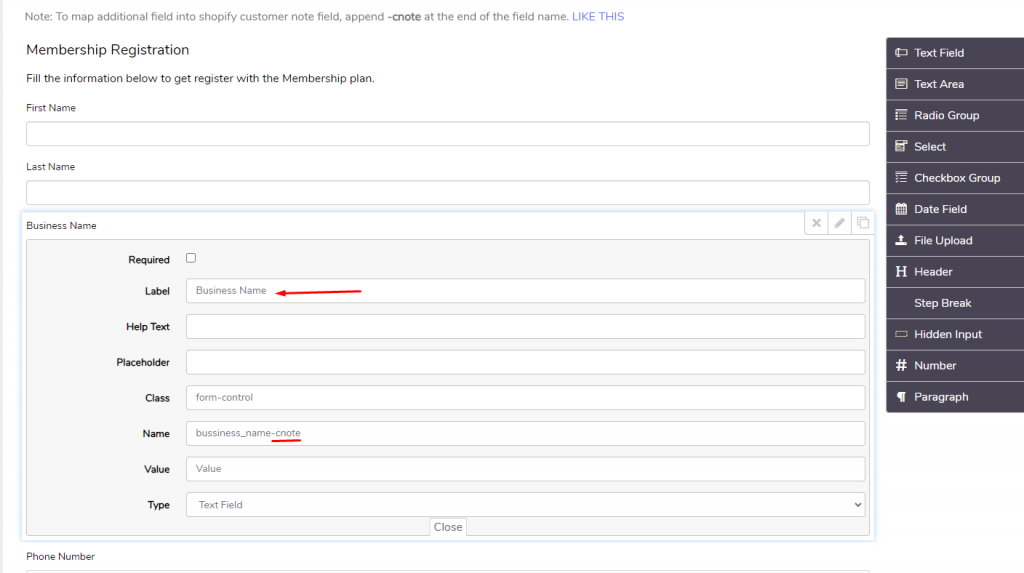Add a Checkbox Group element
The height and width of the screenshot is (573, 1024).
[x=955, y=178]
